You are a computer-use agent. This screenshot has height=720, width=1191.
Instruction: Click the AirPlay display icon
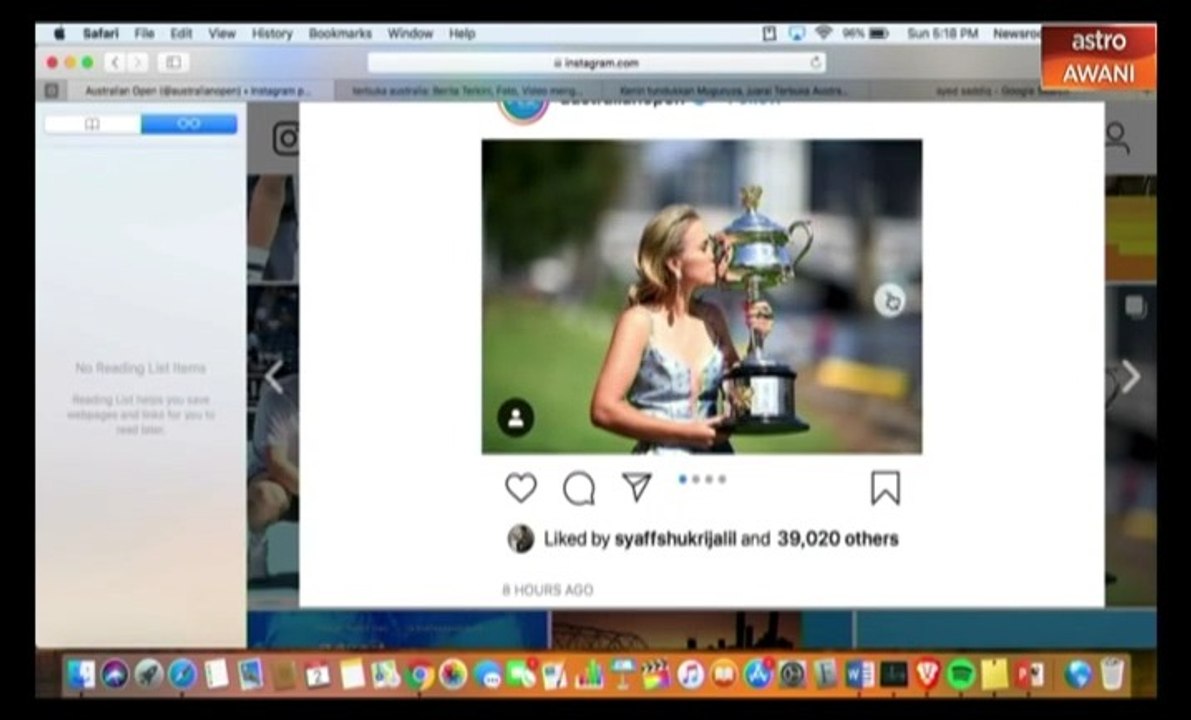pyautogui.click(x=797, y=33)
